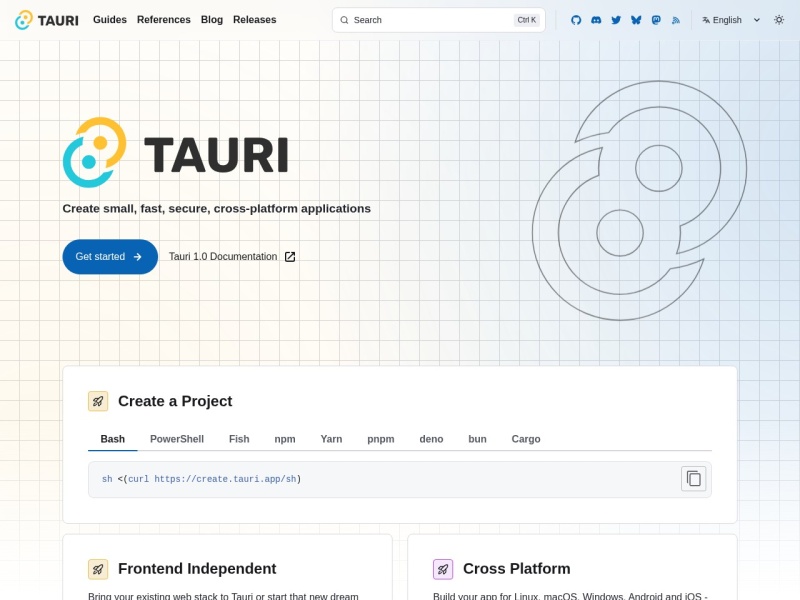Open the Twitter profile icon
Image resolution: width=800 pixels, height=600 pixels.
click(x=616, y=20)
